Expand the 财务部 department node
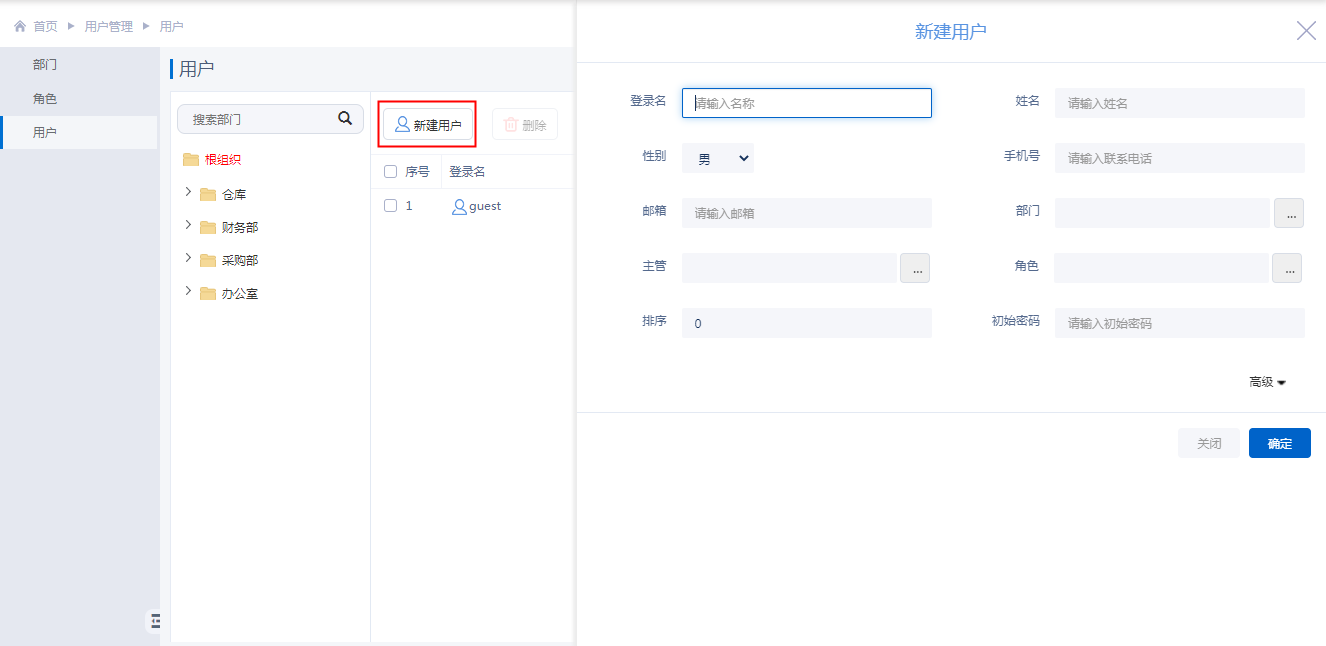Screen dimensions: 1326x646 [188, 226]
